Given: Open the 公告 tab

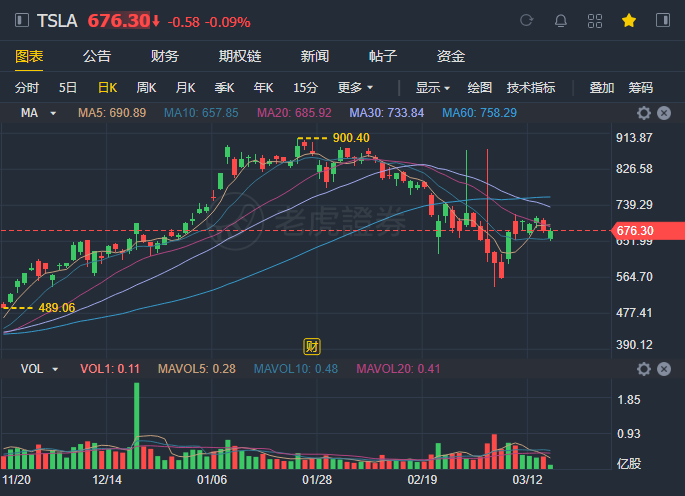Looking at the screenshot, I should pos(97,56).
